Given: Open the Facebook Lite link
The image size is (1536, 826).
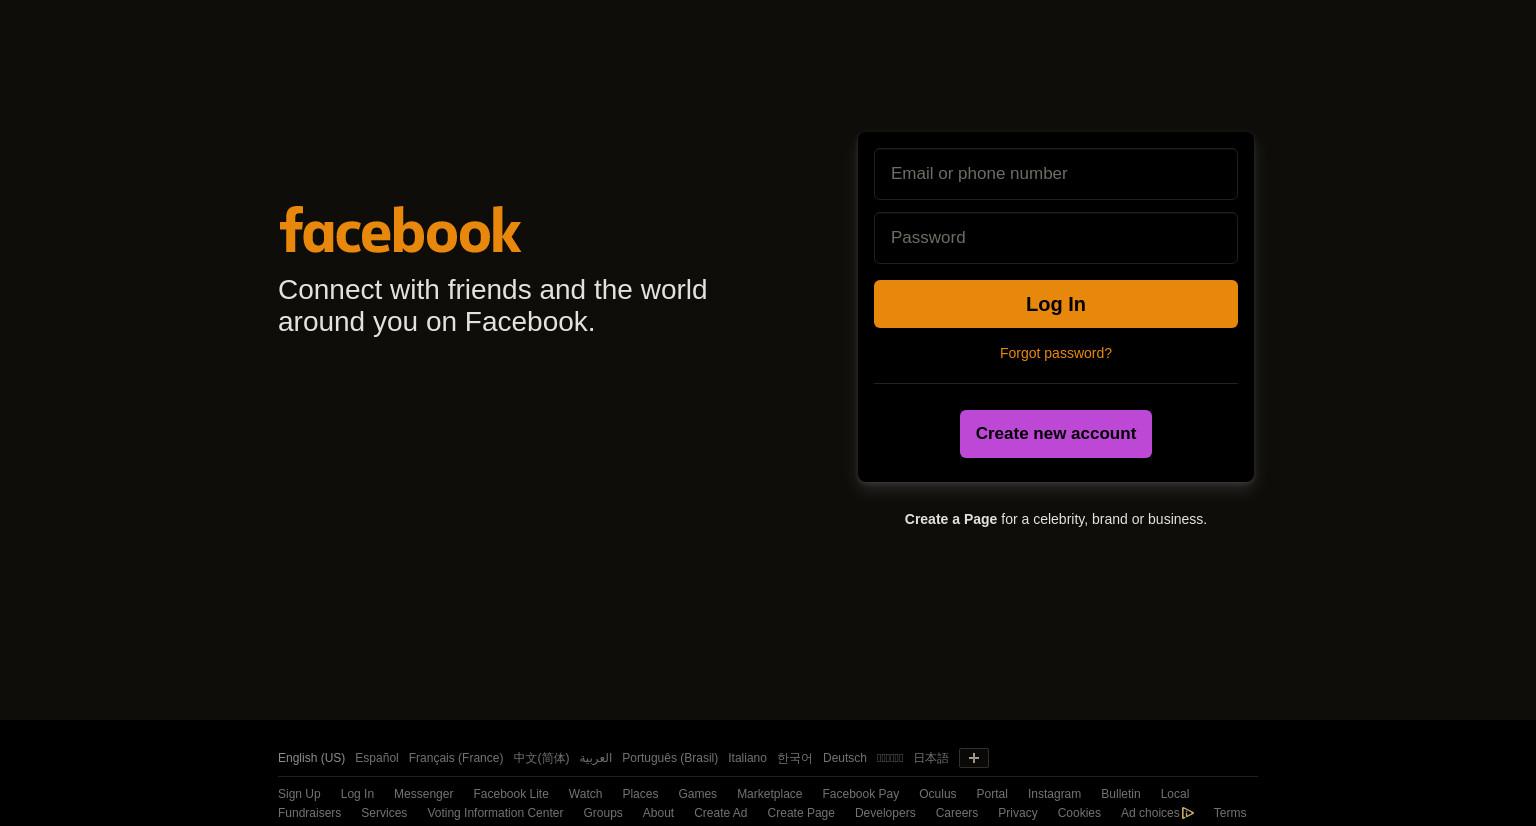Looking at the screenshot, I should point(510,794).
